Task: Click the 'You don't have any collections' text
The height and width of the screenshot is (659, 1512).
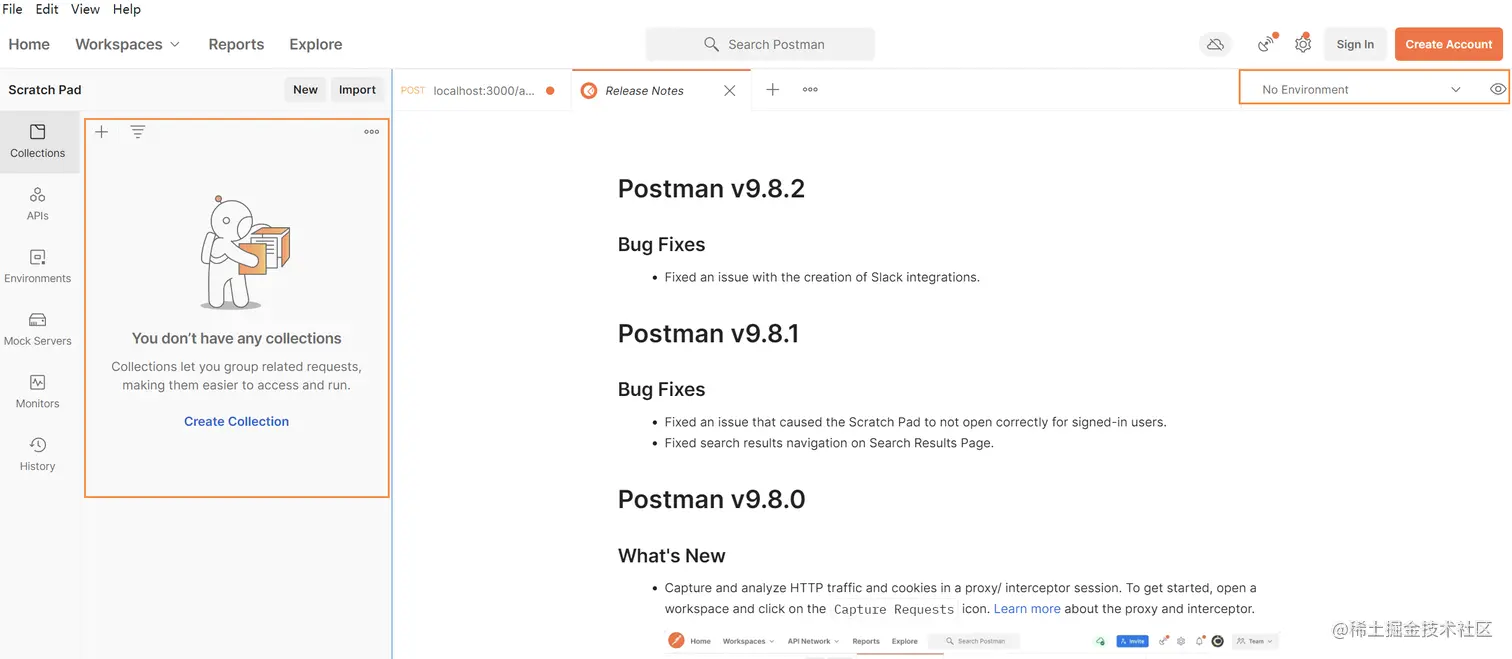Action: (x=237, y=339)
